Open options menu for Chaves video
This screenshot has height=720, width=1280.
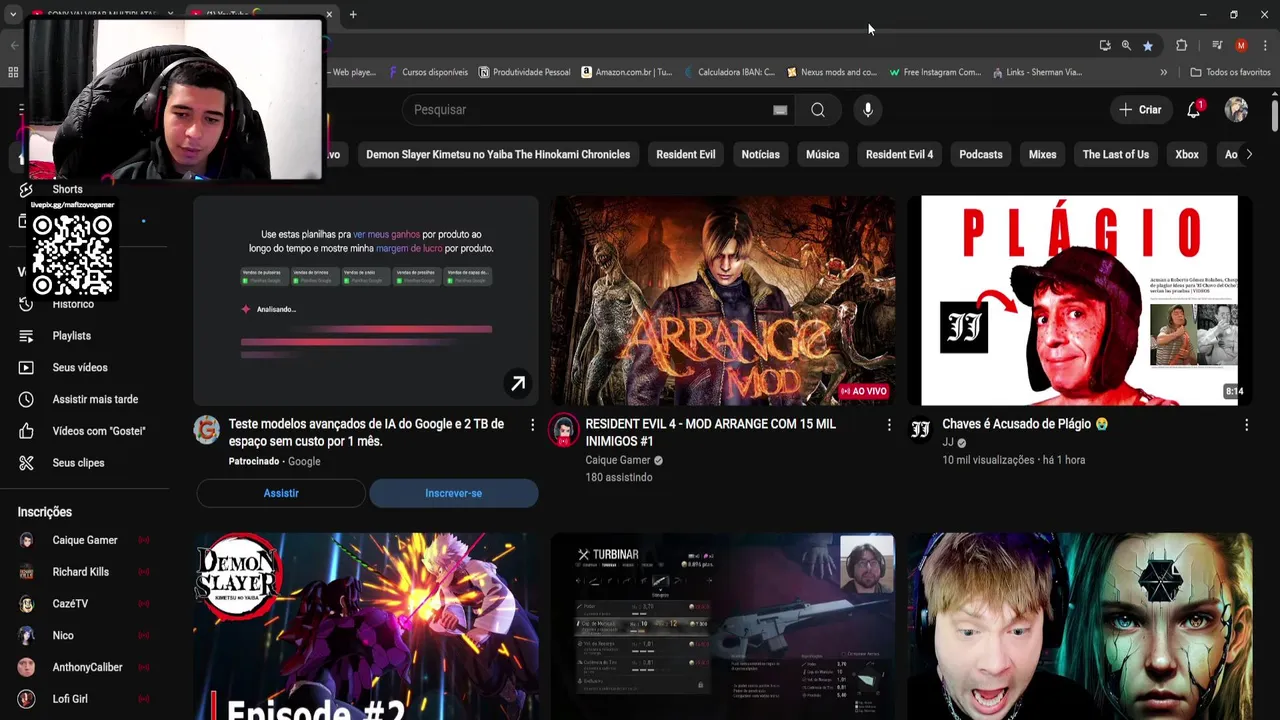point(1246,425)
